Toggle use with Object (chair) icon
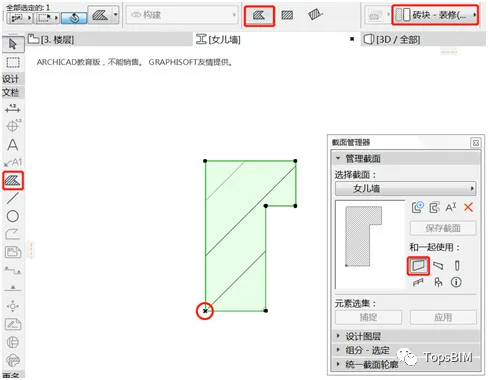Image resolution: width=488 pixels, height=380 pixels. click(438, 282)
